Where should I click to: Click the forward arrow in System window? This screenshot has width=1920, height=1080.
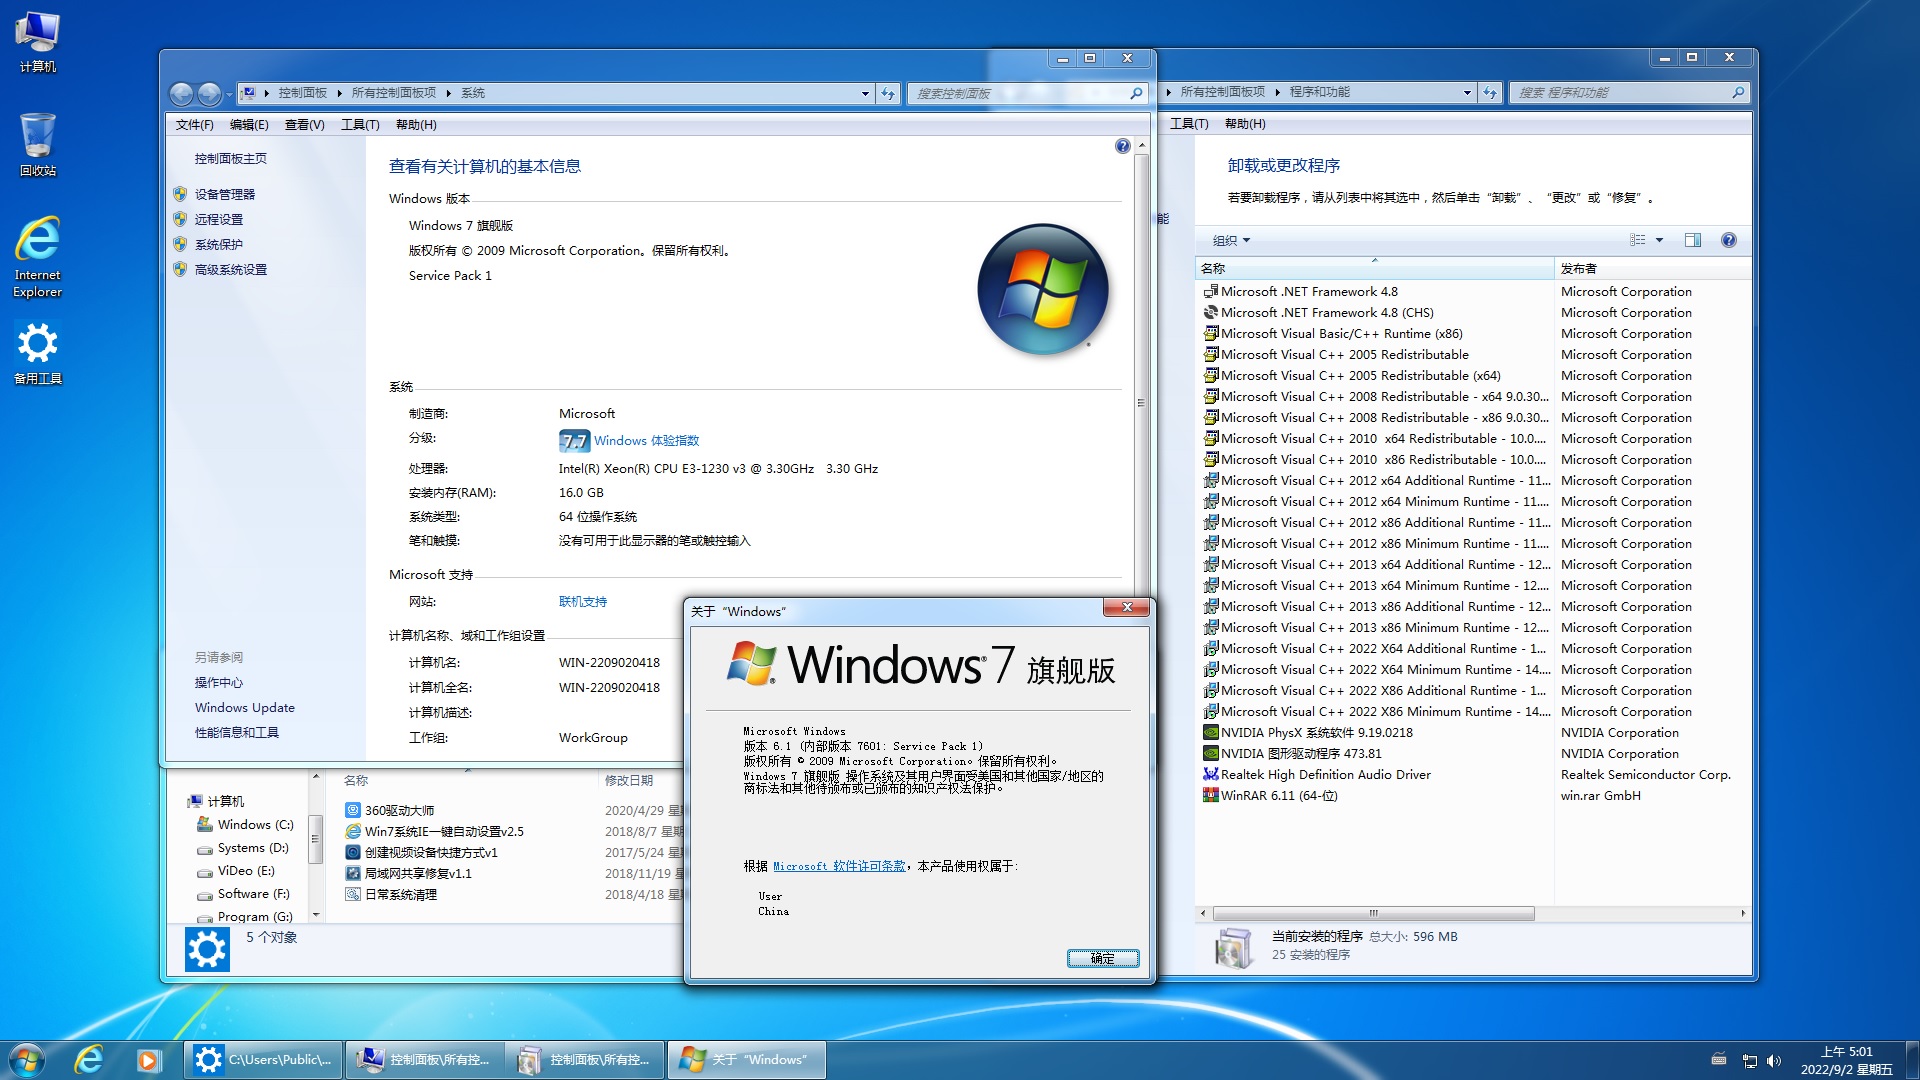[x=209, y=94]
